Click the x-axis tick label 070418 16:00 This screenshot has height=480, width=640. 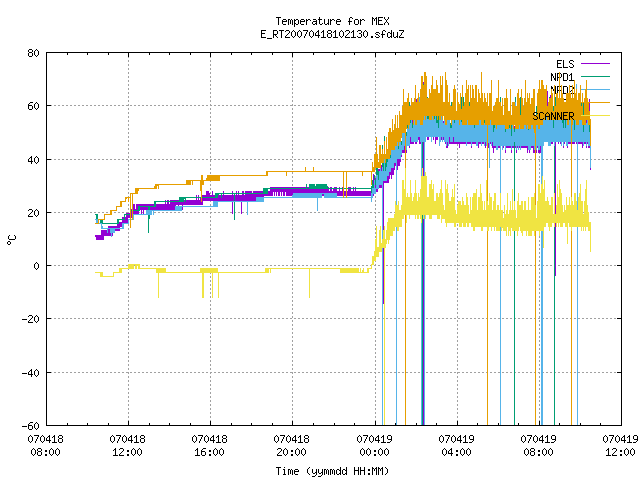(x=209, y=446)
